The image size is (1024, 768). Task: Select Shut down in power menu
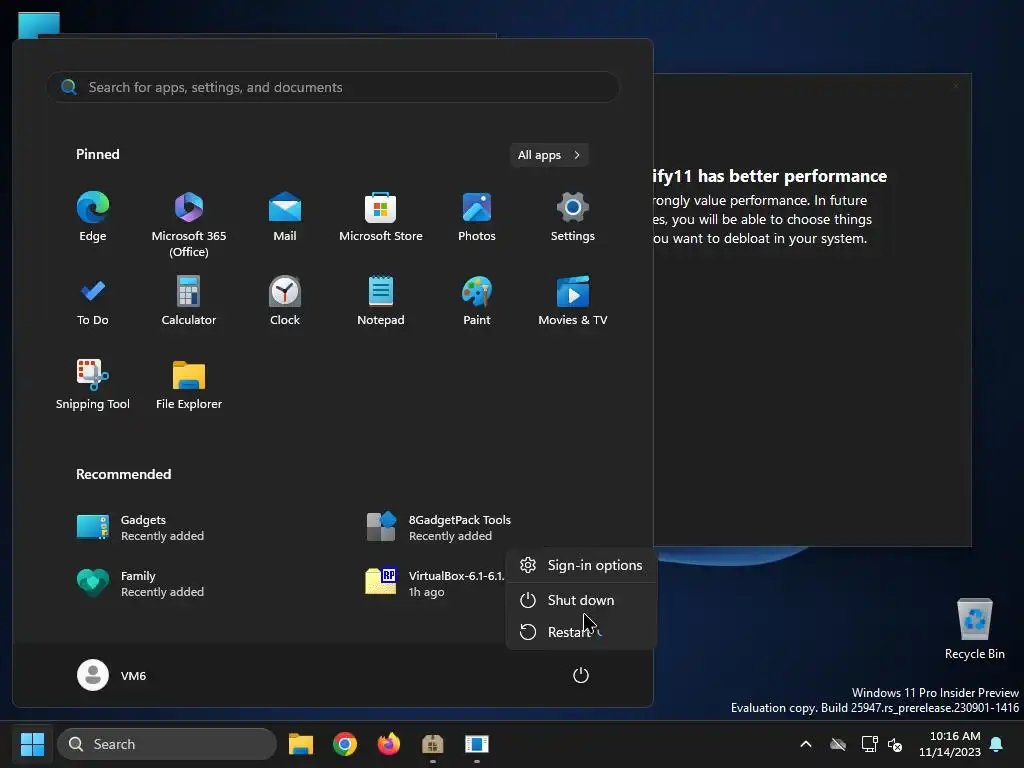coord(581,600)
